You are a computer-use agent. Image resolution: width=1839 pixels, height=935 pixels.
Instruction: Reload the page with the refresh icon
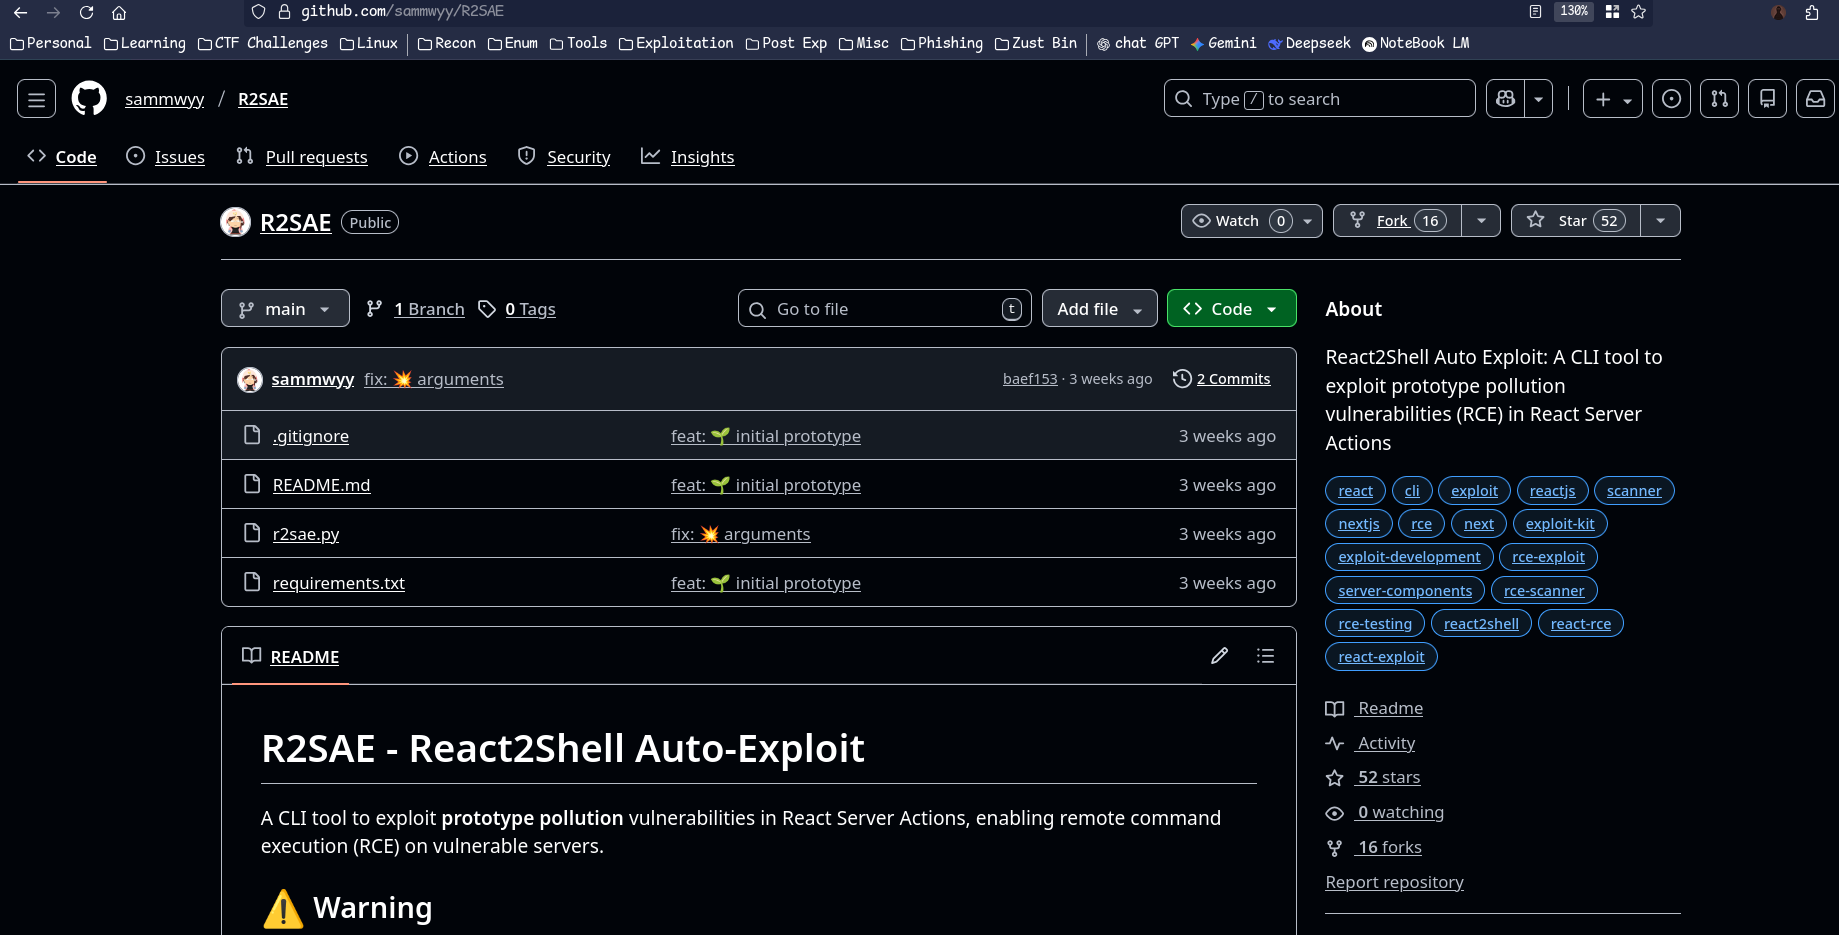coord(86,12)
